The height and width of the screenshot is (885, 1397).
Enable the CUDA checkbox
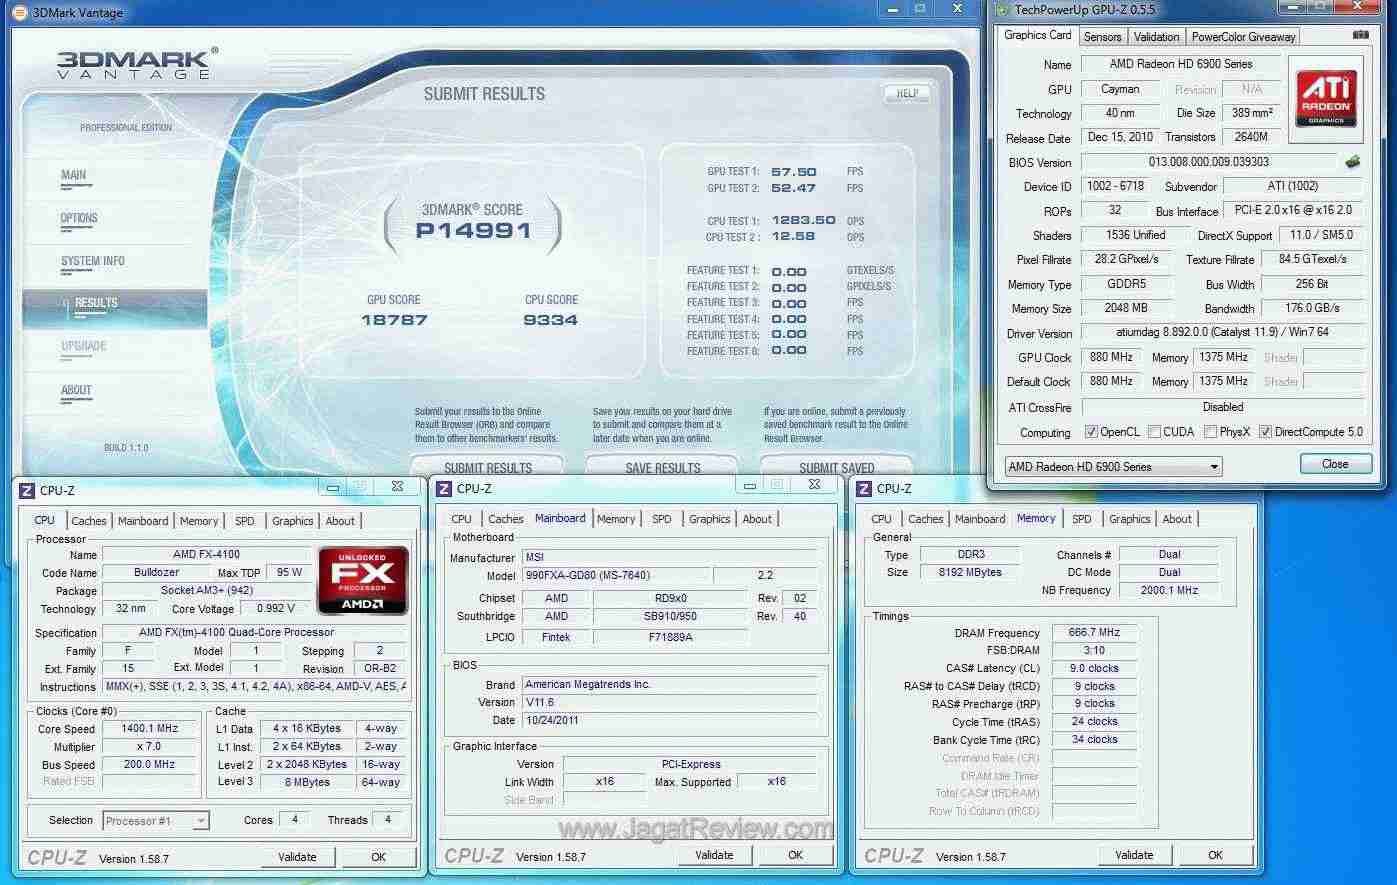point(1154,432)
